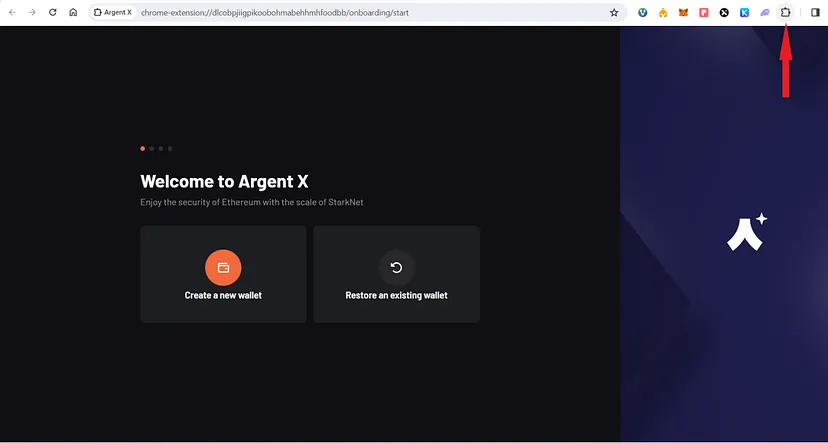Bookmark this page with the star icon
828x443 pixels.
(x=614, y=13)
